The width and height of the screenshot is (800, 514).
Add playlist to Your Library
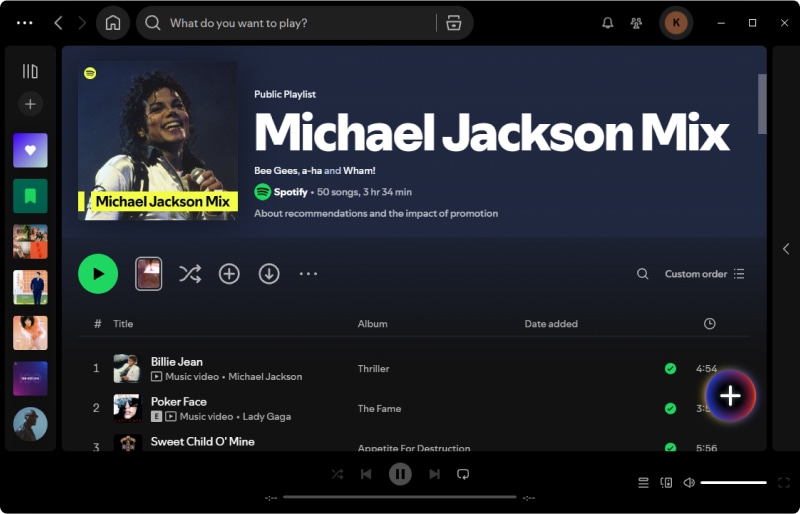[229, 274]
